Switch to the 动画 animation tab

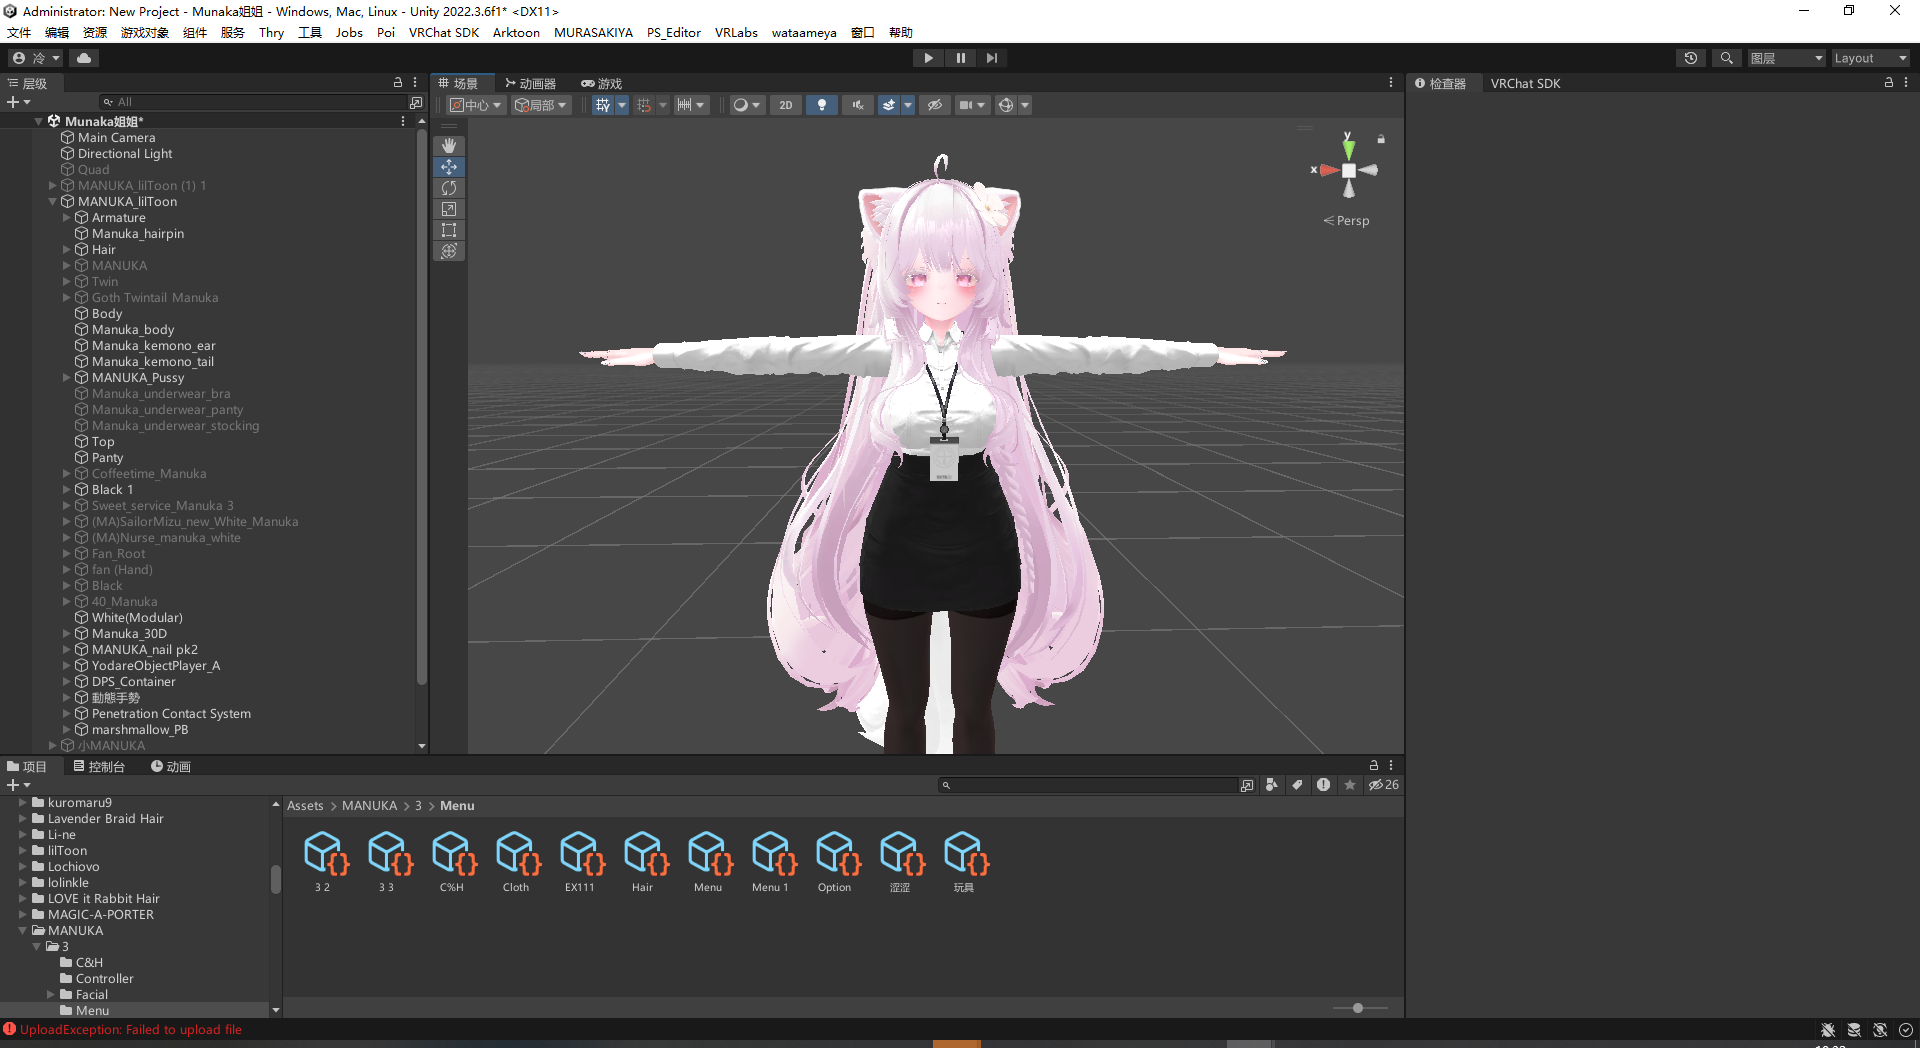point(171,766)
